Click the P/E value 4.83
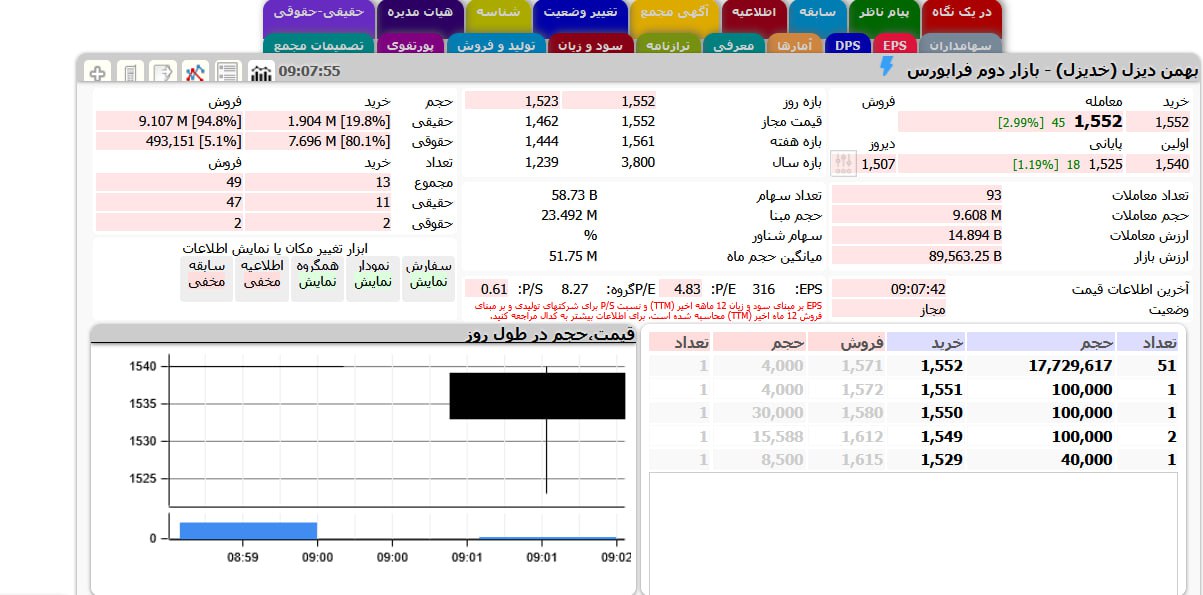This screenshot has height=595, width=1203. pyautogui.click(x=687, y=289)
